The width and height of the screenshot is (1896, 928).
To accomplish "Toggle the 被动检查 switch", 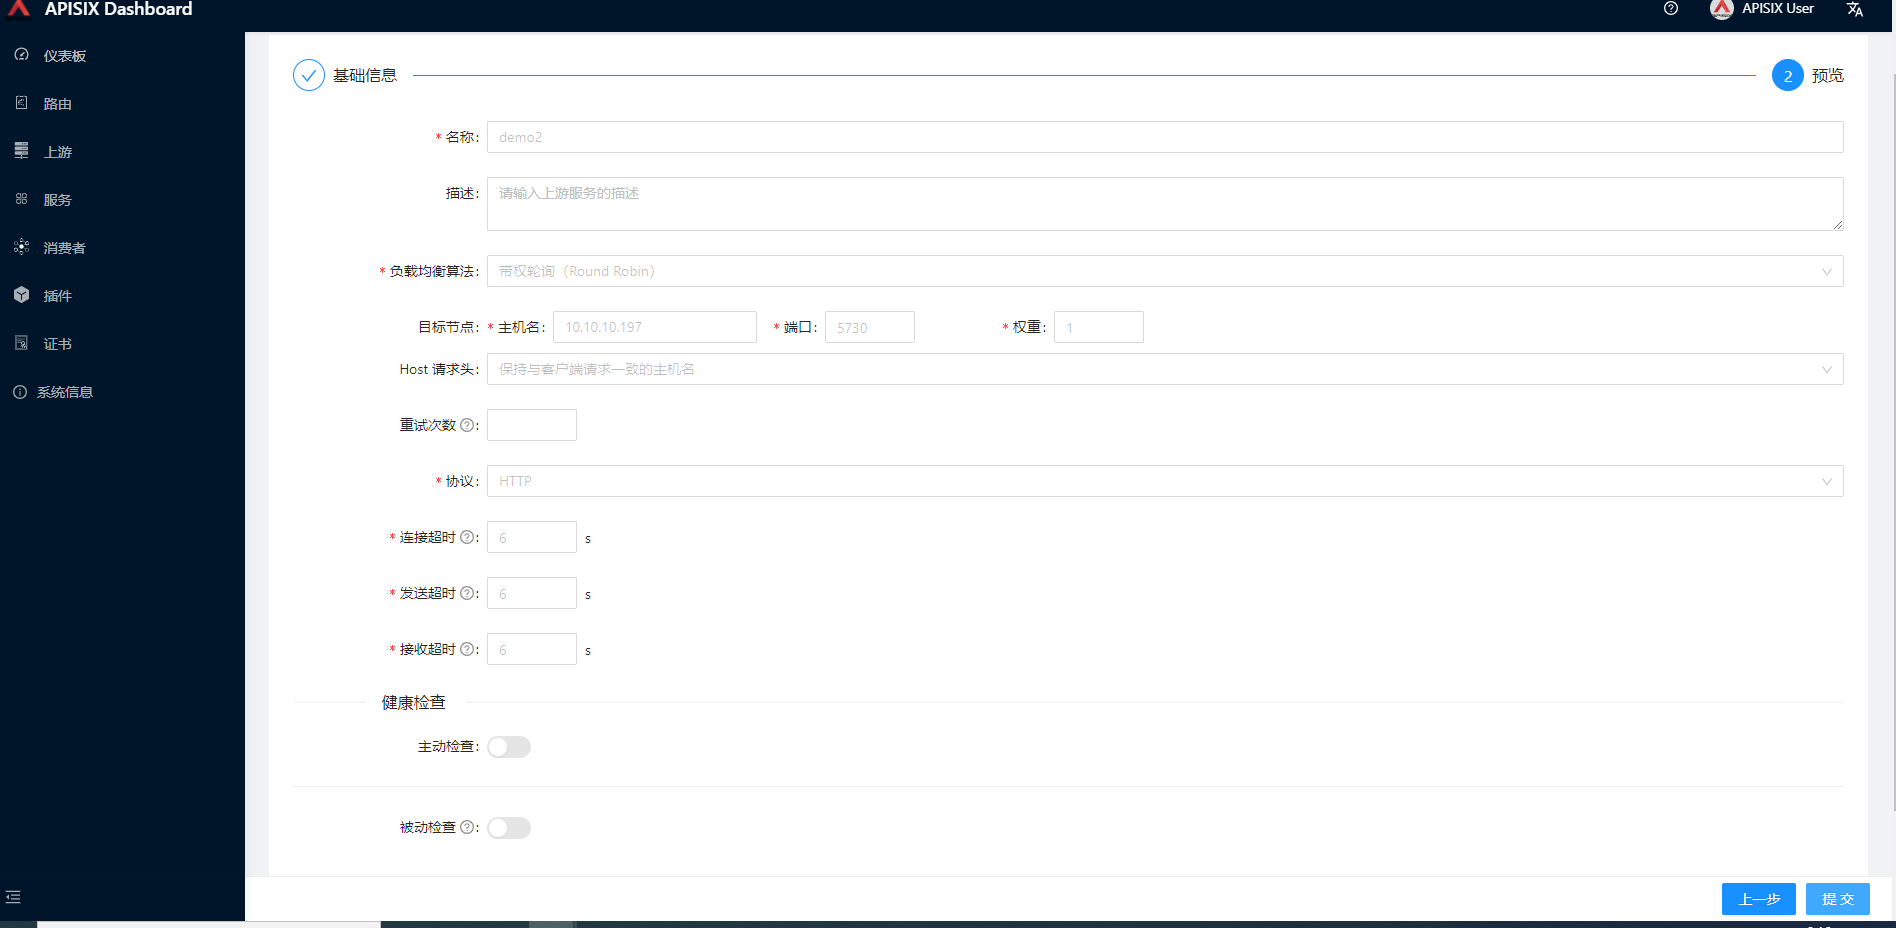I will pyautogui.click(x=509, y=828).
